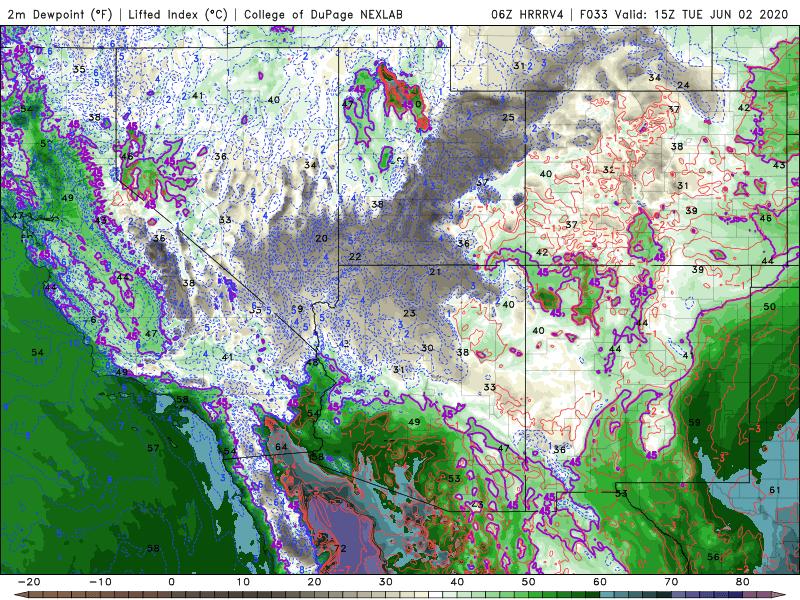Click the 'College of DuPage NEXLAB' header text
This screenshot has width=800, height=600.
pyautogui.click(x=323, y=14)
